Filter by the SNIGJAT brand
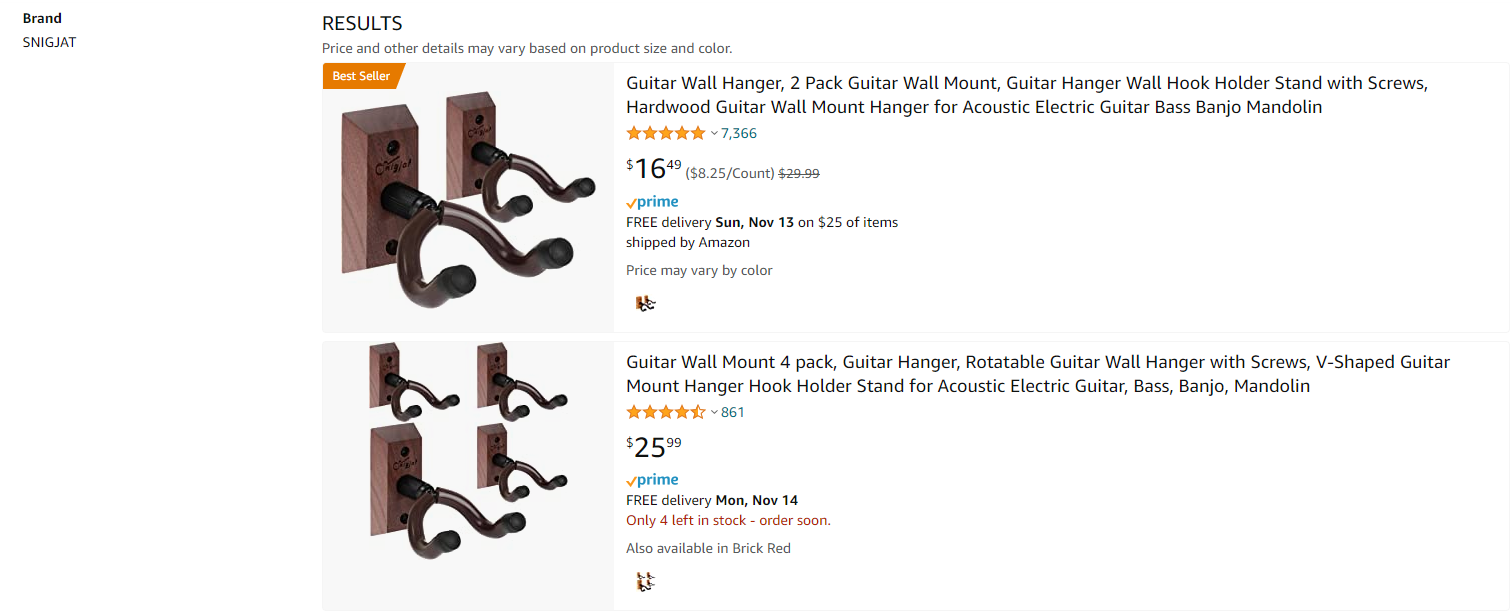This screenshot has width=1511, height=615. click(x=49, y=42)
